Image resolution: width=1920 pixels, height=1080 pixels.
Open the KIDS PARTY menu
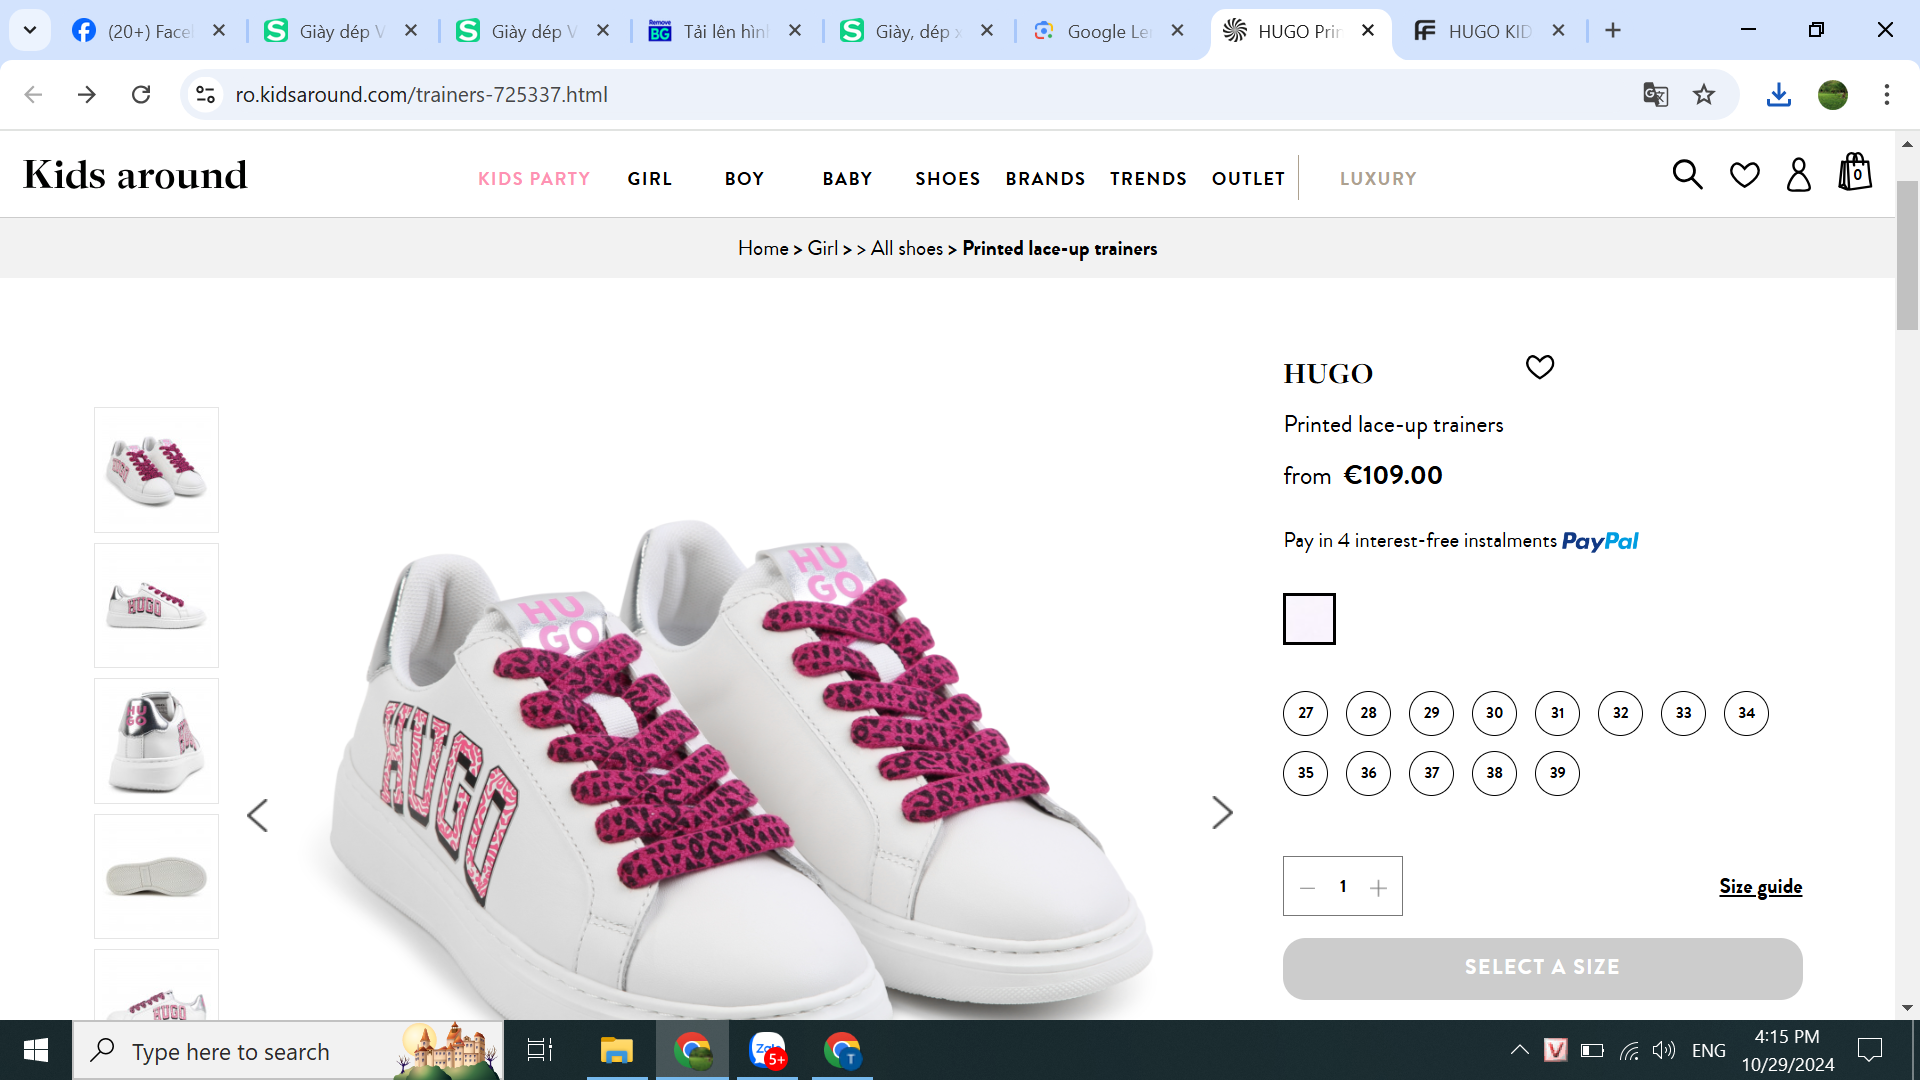click(534, 179)
